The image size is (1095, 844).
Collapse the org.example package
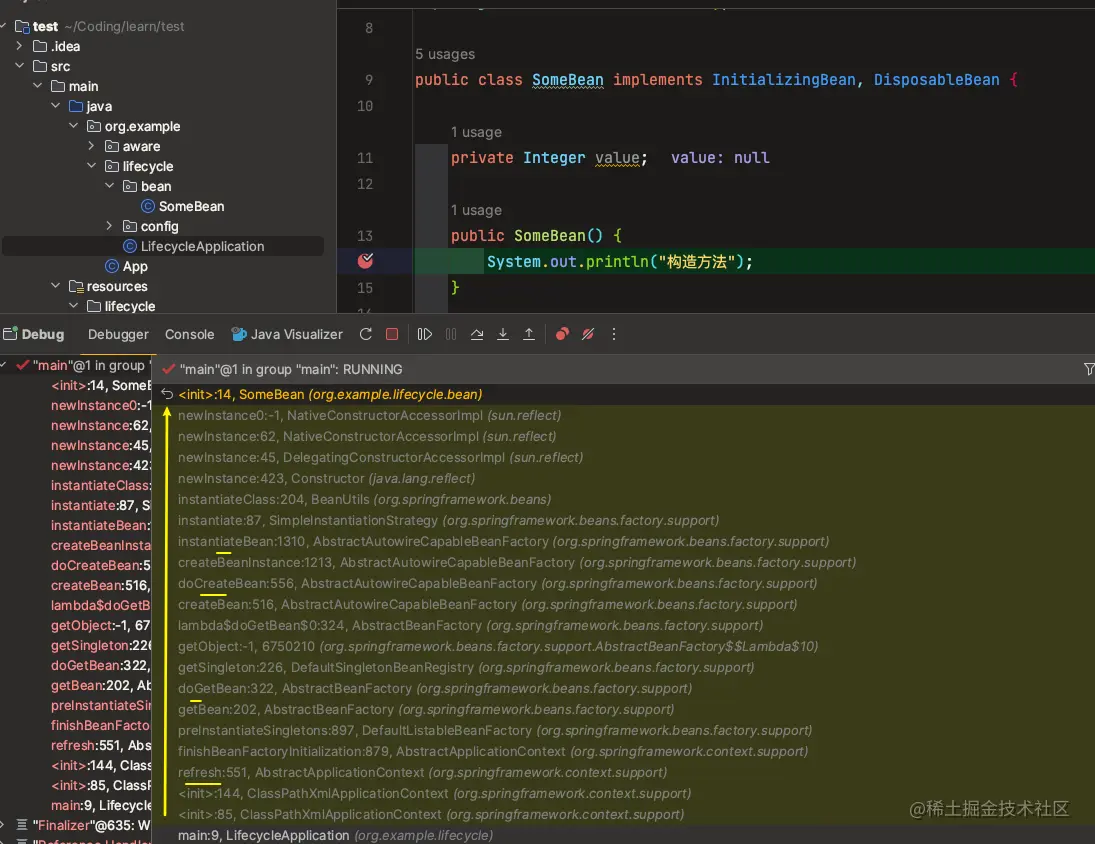click(74, 126)
